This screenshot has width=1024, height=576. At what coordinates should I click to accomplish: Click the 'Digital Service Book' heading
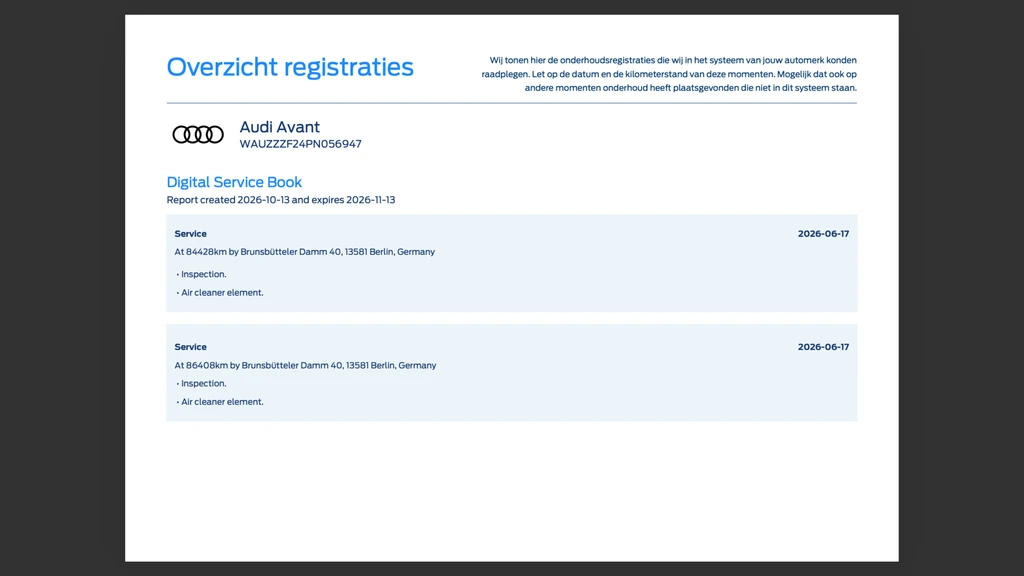[234, 182]
